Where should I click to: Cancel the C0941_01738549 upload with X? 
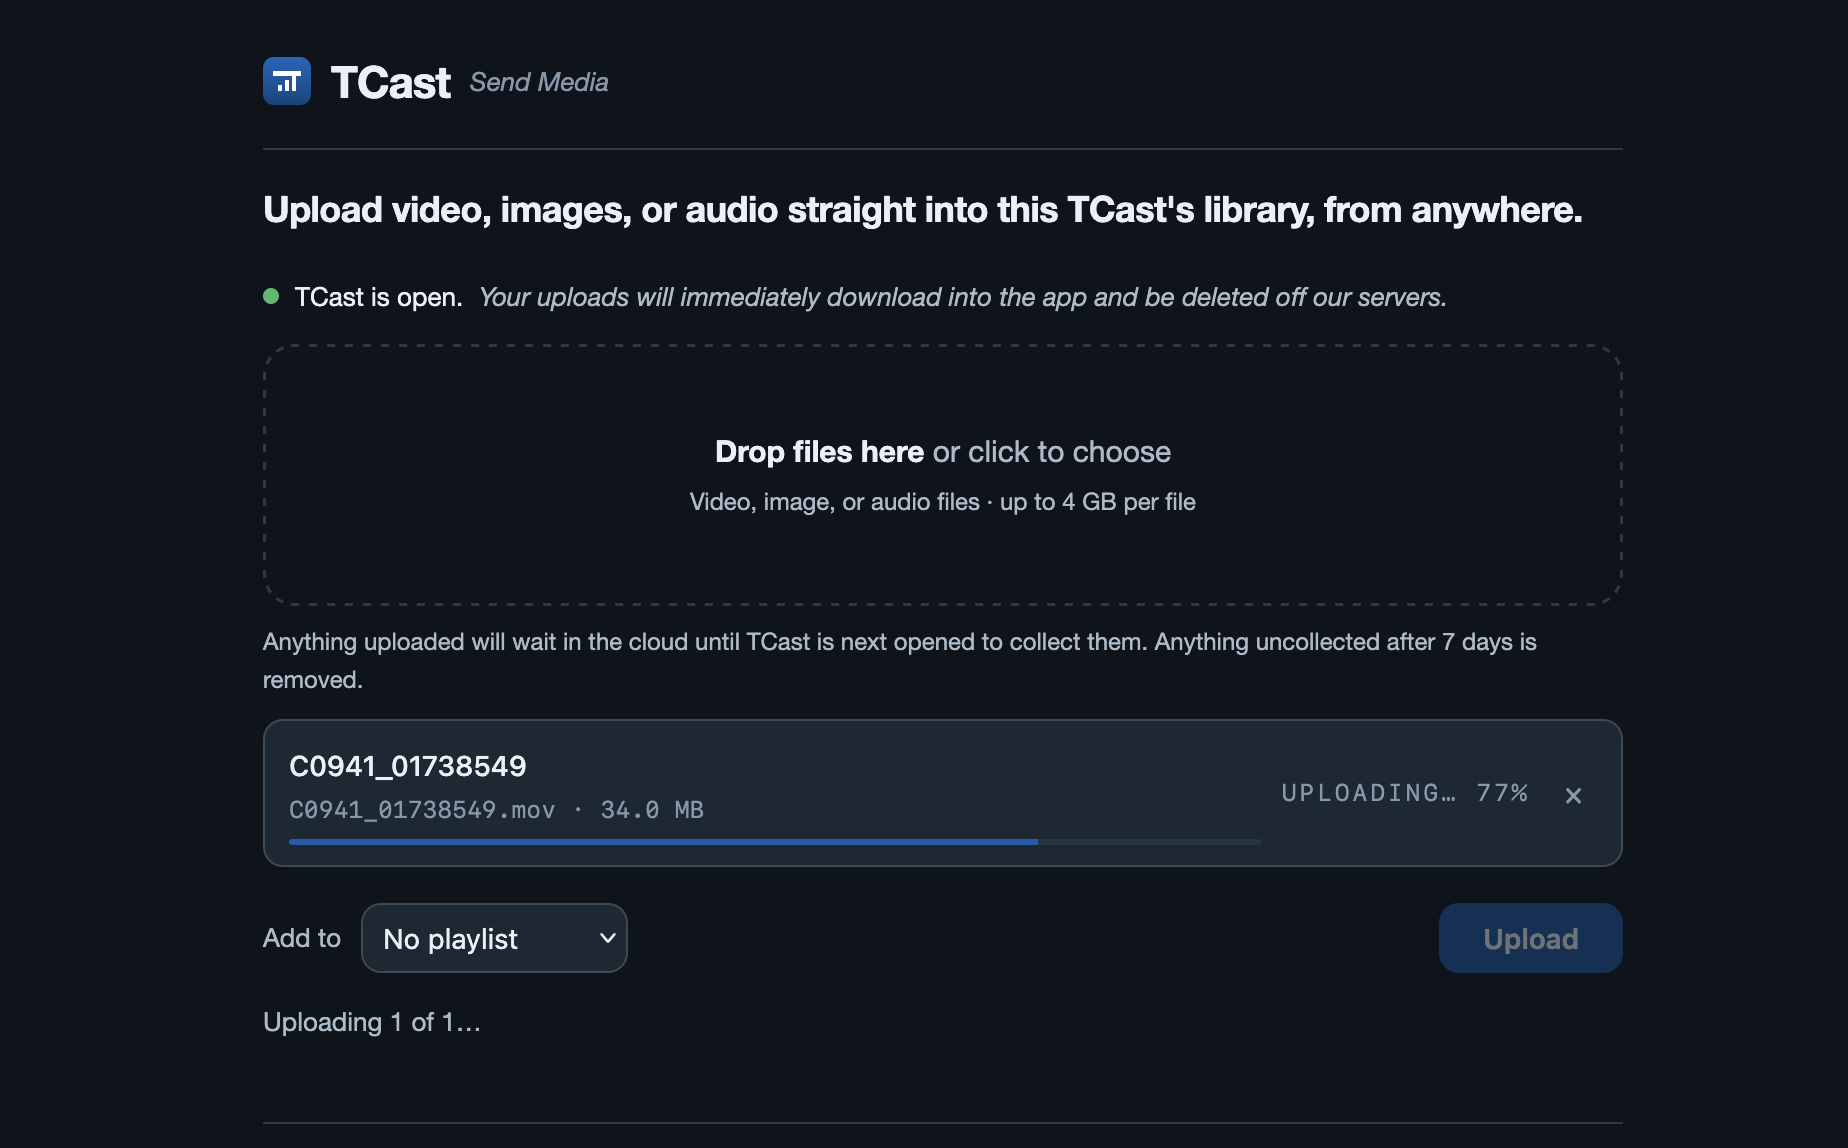point(1573,795)
